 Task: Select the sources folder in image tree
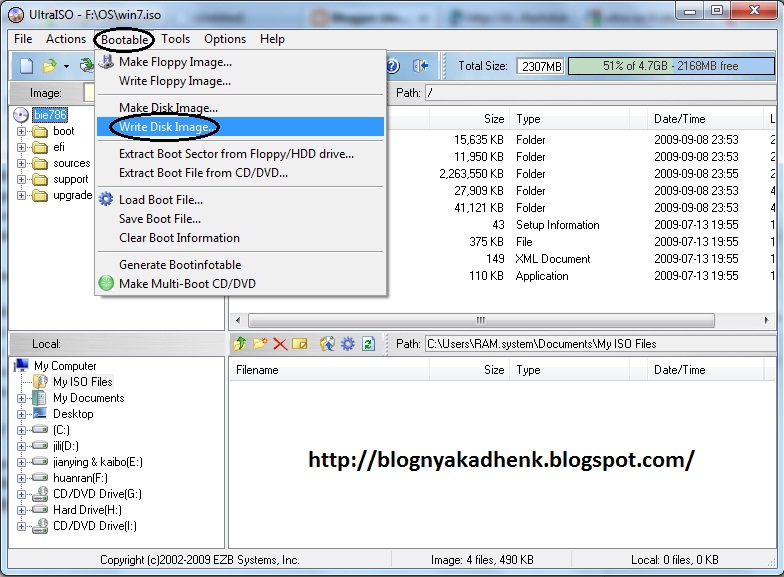(72, 163)
